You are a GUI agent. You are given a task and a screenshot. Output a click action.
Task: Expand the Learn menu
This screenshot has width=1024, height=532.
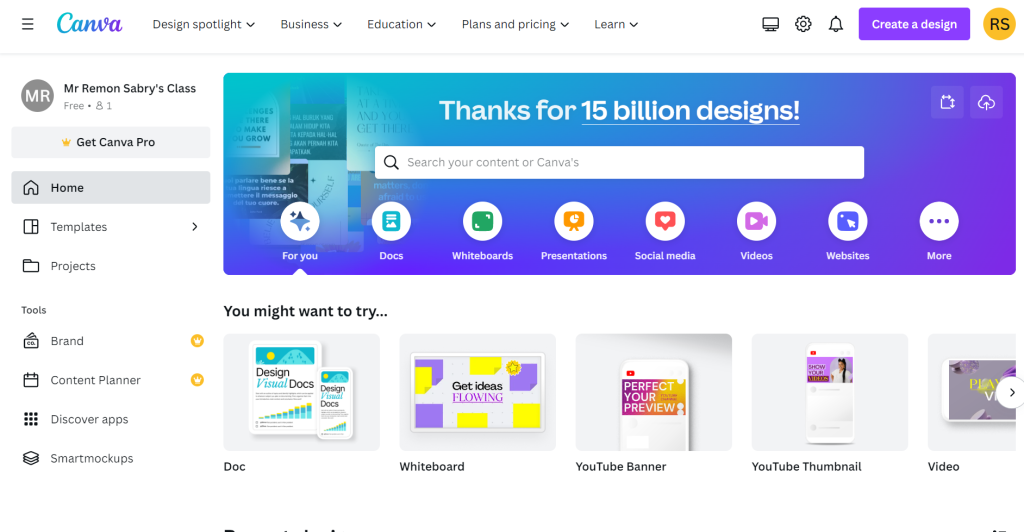(616, 24)
